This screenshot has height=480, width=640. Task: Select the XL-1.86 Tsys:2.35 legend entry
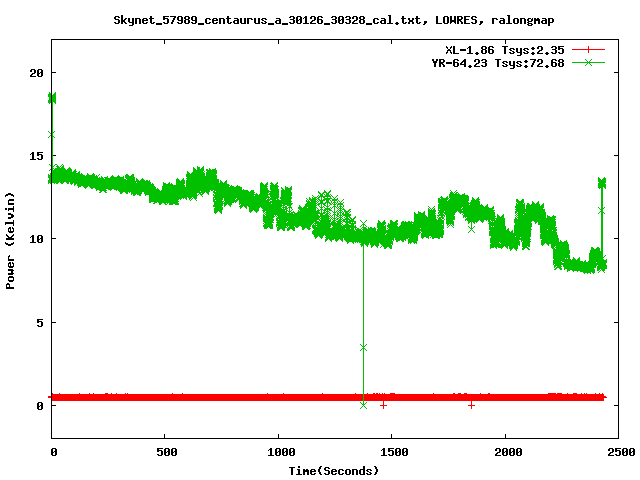click(x=504, y=50)
